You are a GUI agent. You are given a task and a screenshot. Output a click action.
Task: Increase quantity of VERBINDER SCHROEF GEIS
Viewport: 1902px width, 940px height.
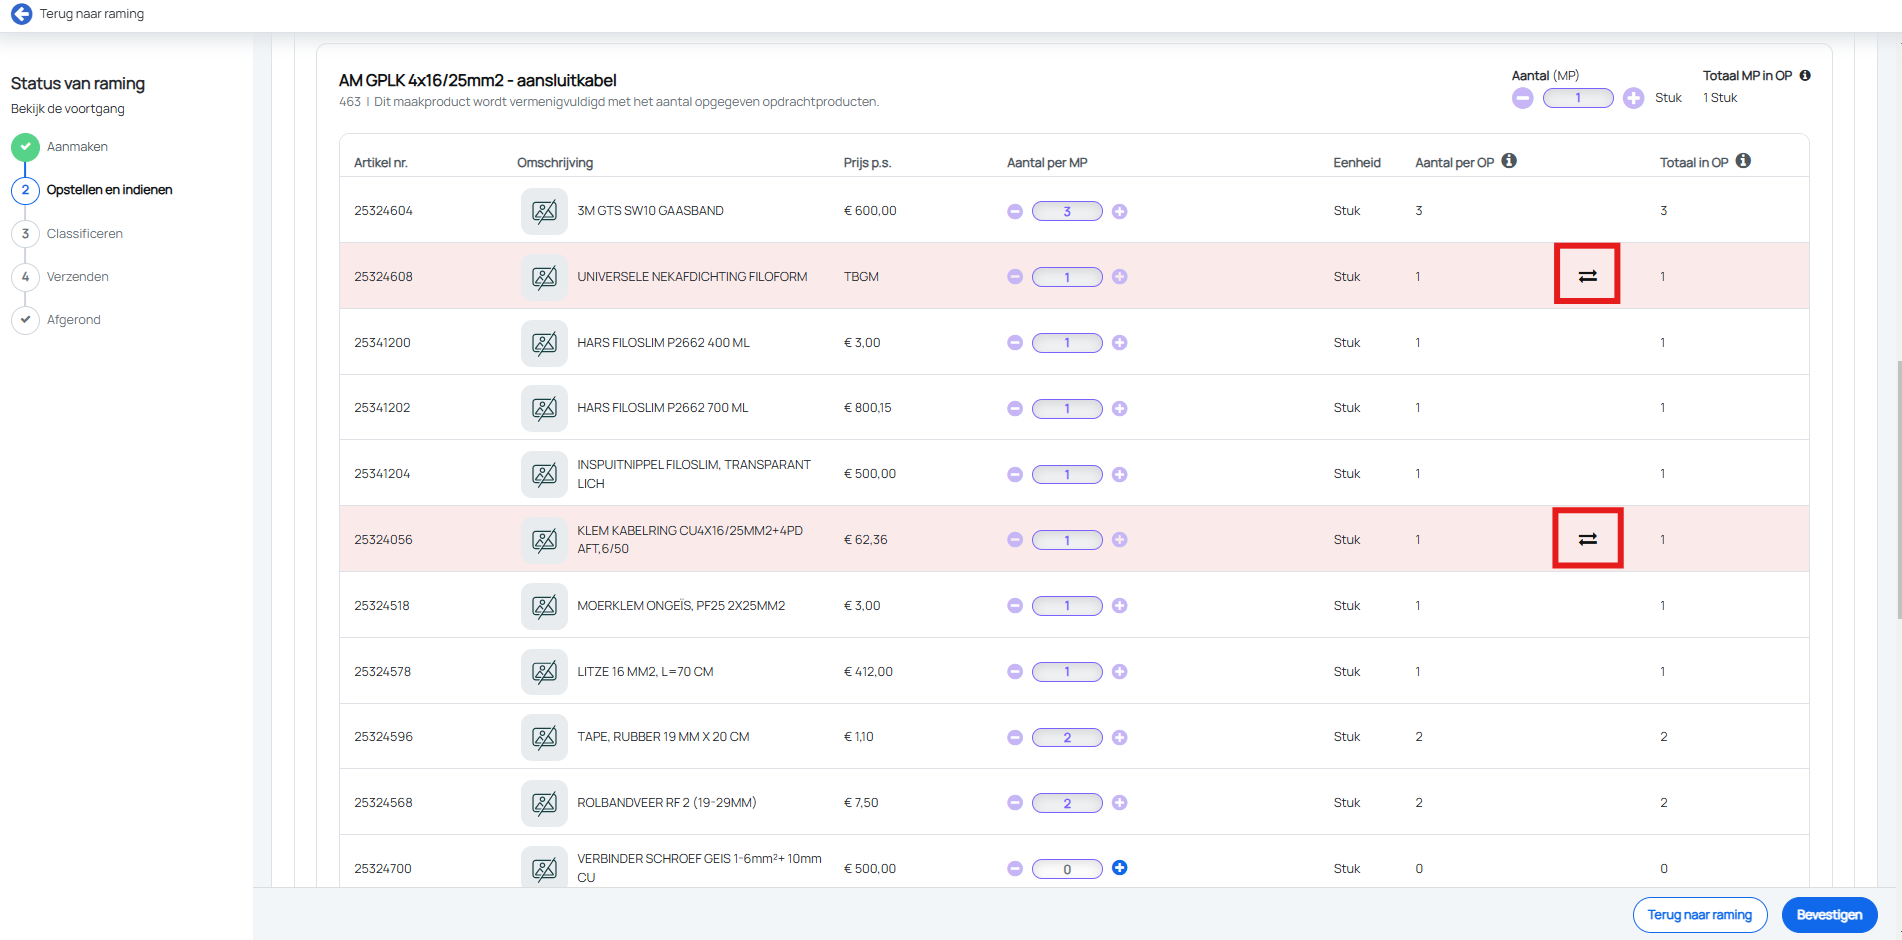click(1120, 868)
